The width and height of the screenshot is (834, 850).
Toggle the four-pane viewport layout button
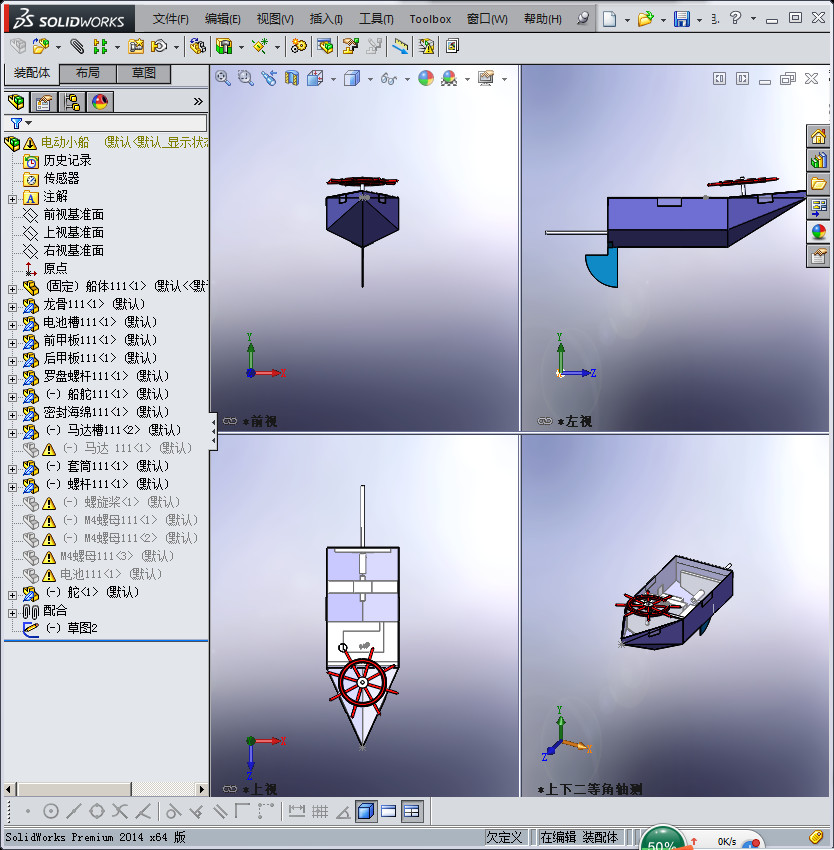click(x=412, y=812)
